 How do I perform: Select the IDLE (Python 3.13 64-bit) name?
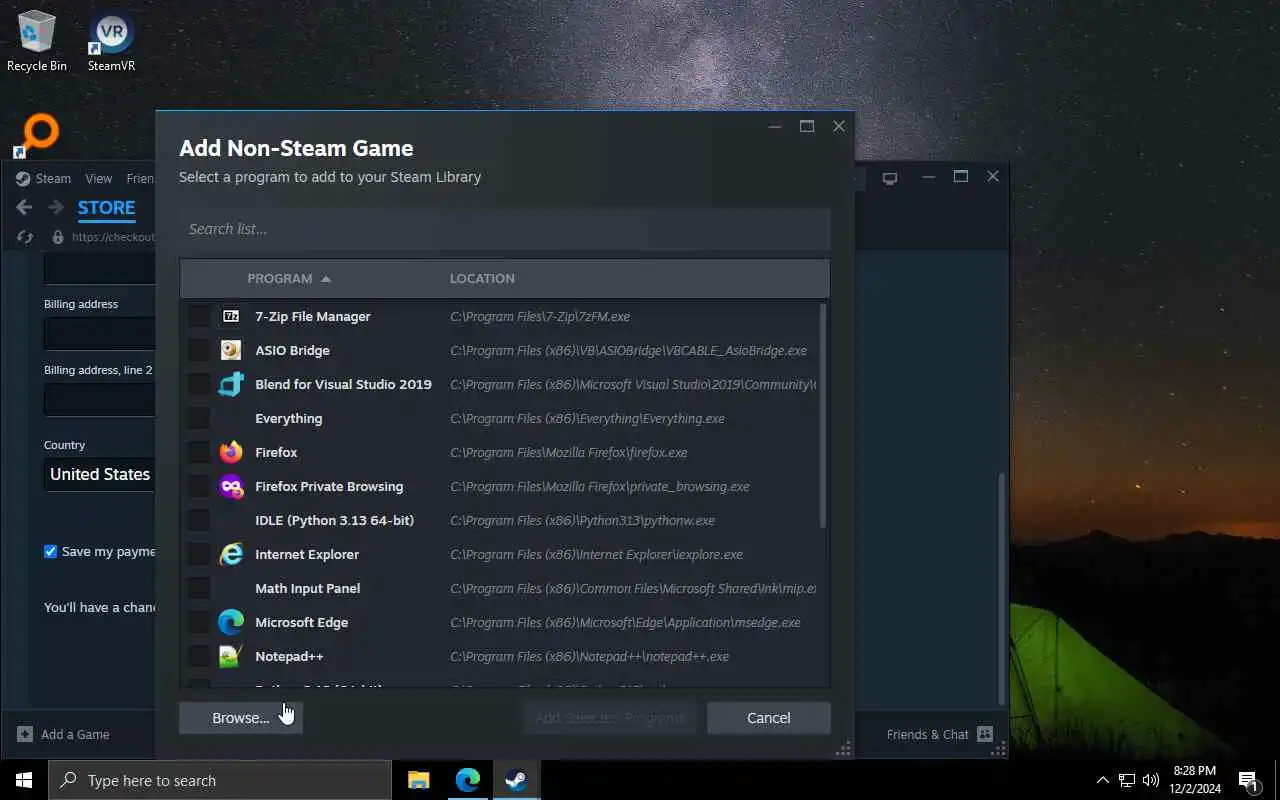[x=334, y=520]
